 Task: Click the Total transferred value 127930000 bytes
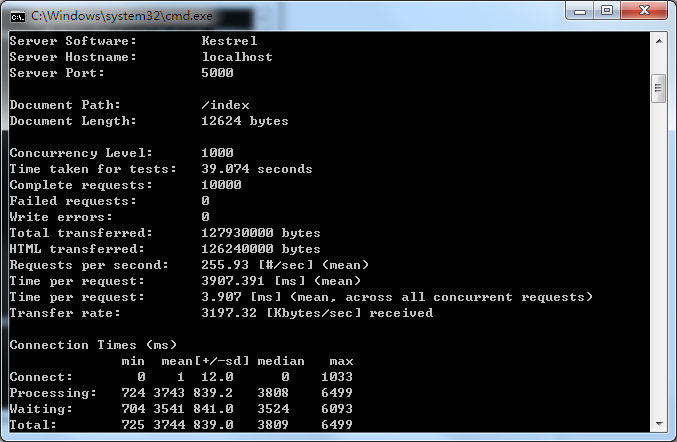tap(261, 233)
